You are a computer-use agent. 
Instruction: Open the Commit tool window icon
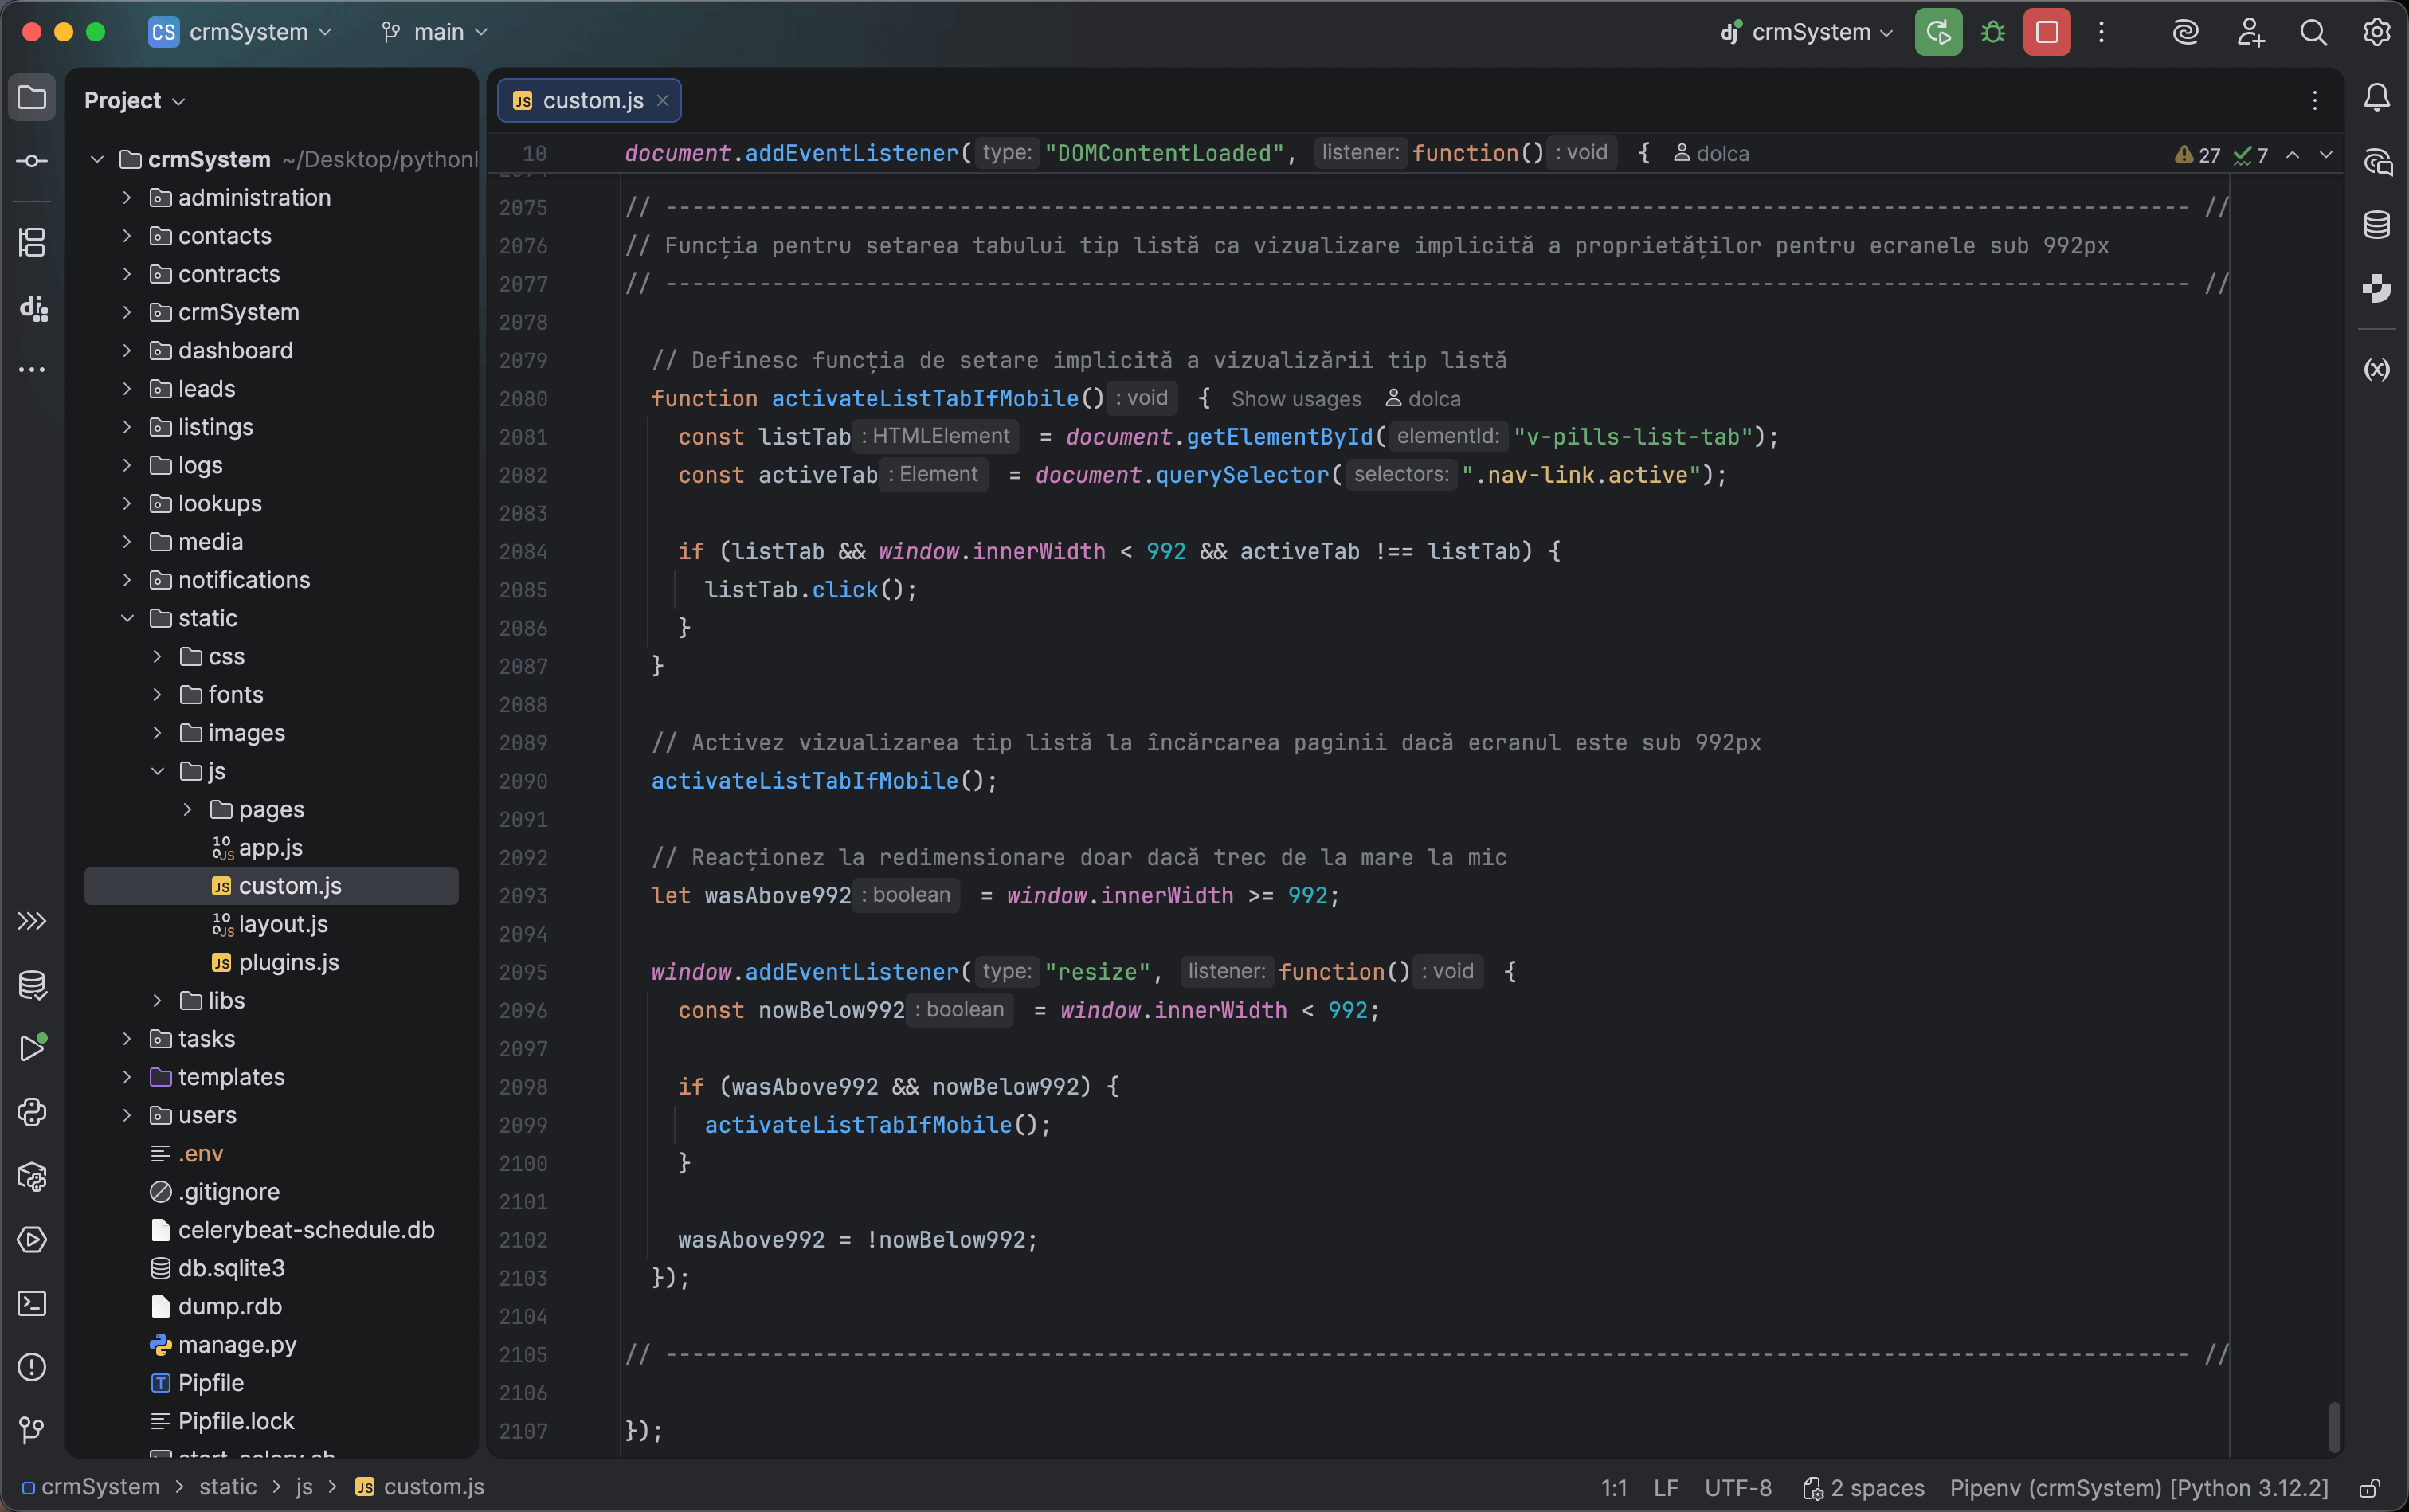pos(32,160)
